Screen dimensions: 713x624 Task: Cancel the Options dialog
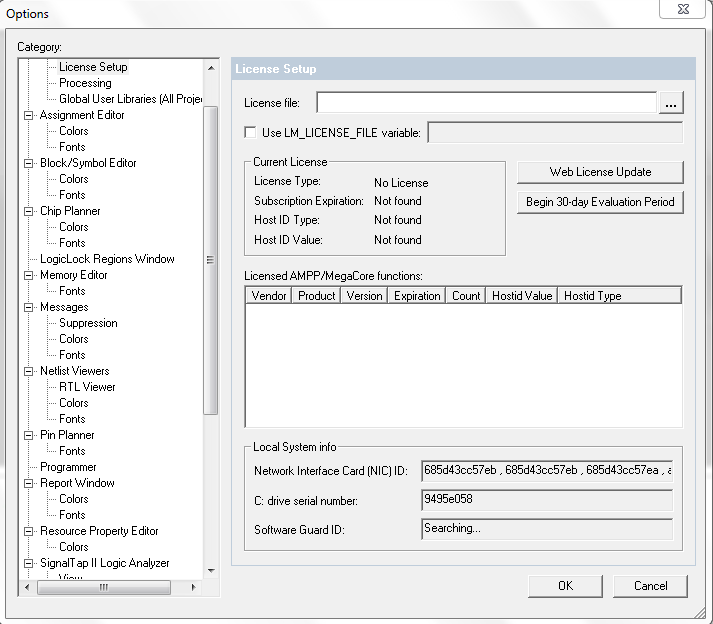(x=650, y=586)
